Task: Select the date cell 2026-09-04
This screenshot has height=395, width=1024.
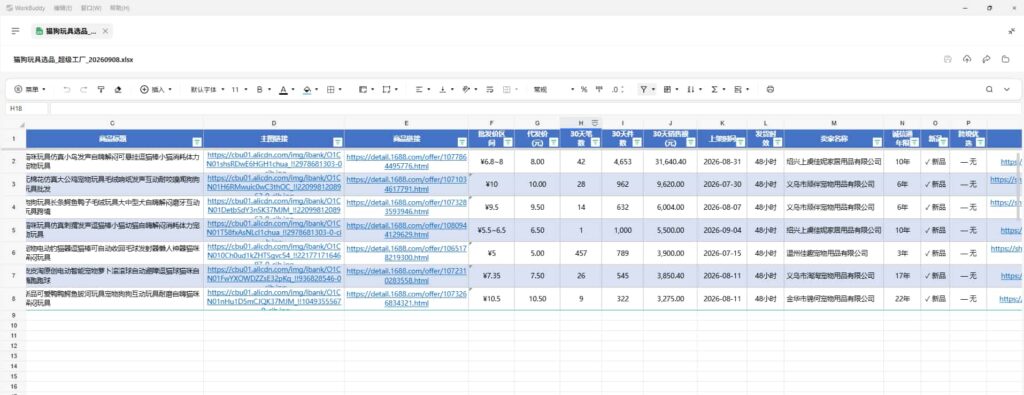Action: click(722, 230)
